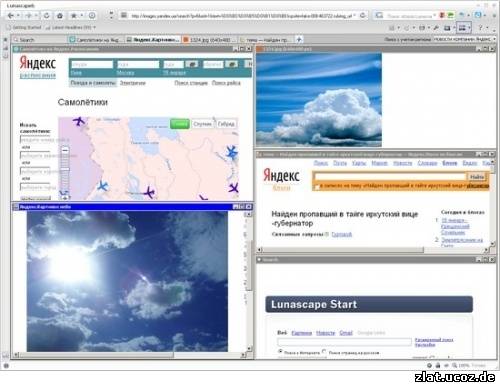Add a new tab with the plus icon
Viewport: 500px width, 387px height.
coord(299,39)
